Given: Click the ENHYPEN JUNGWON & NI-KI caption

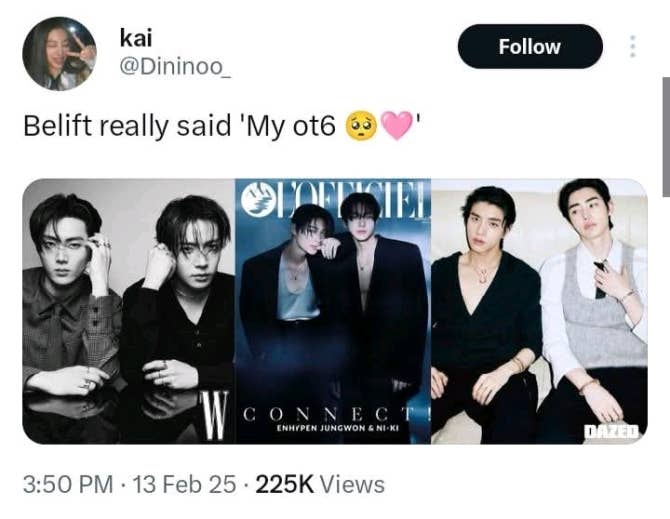Looking at the screenshot, I should [x=338, y=428].
